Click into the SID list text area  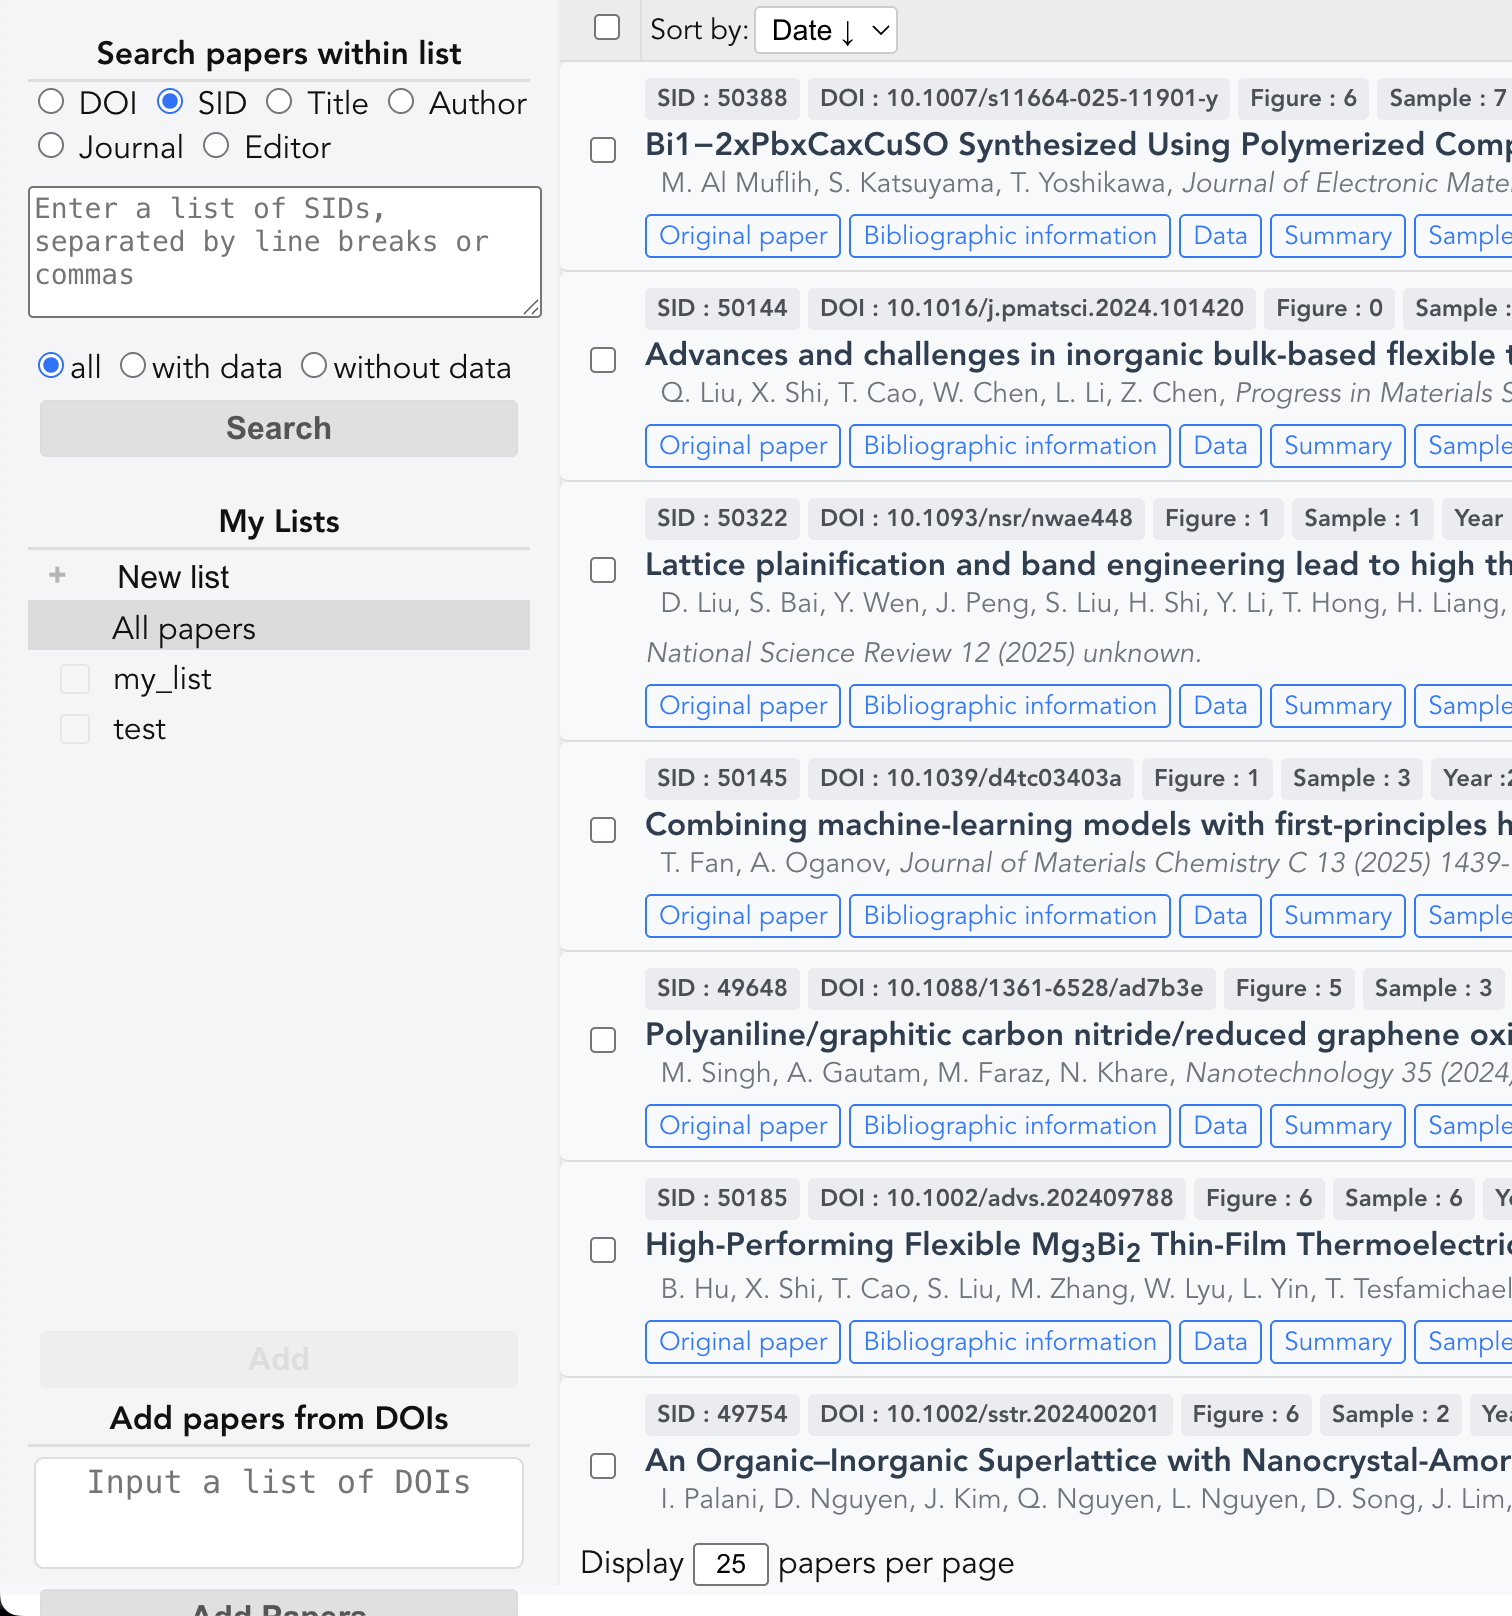tap(284, 252)
